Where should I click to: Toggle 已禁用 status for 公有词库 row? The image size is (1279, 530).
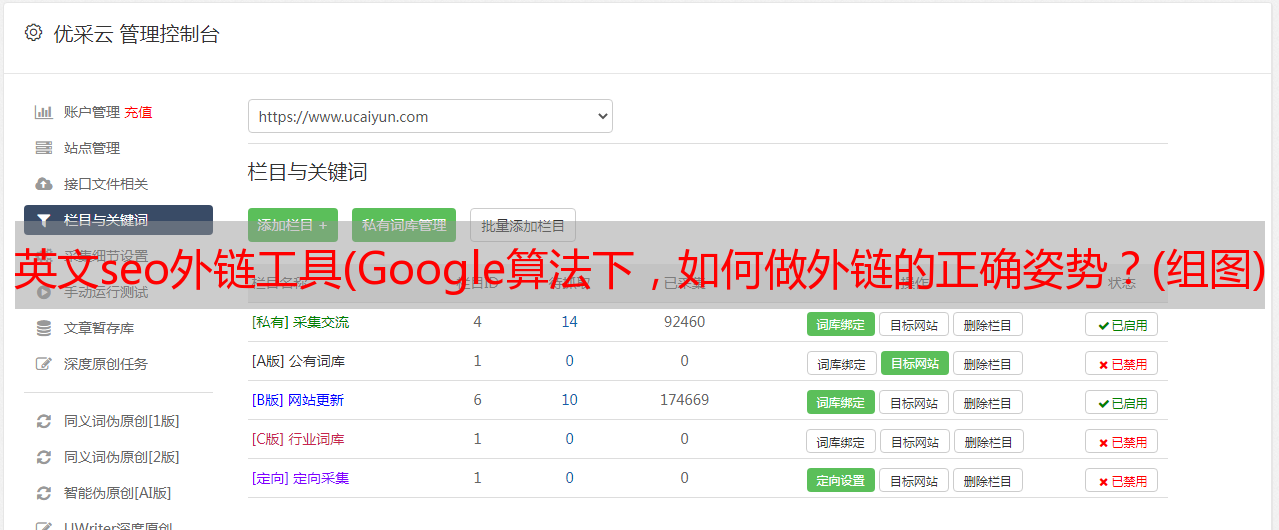tap(1122, 363)
